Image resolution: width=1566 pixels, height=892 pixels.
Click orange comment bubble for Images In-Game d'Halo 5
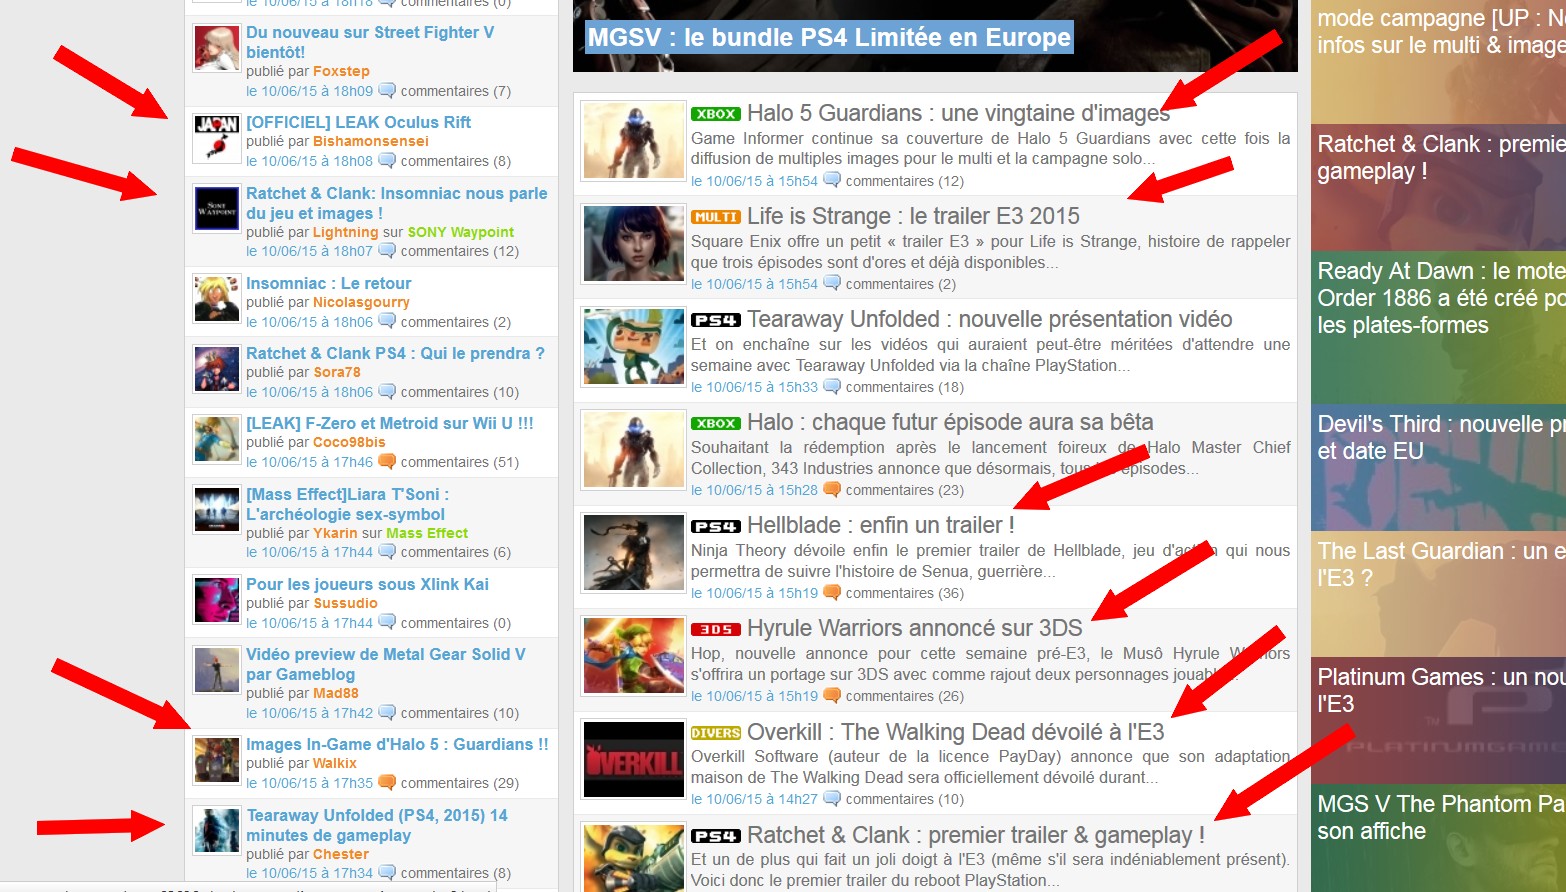pos(387,782)
